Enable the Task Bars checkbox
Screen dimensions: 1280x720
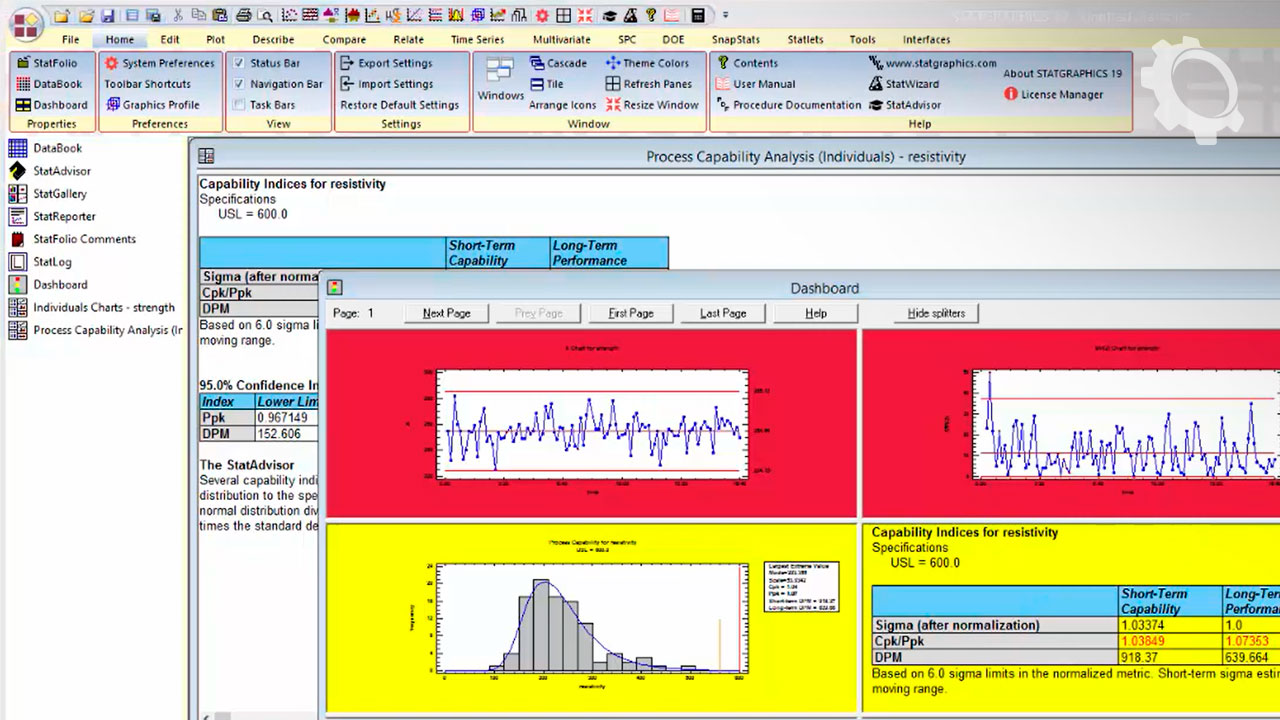(239, 105)
